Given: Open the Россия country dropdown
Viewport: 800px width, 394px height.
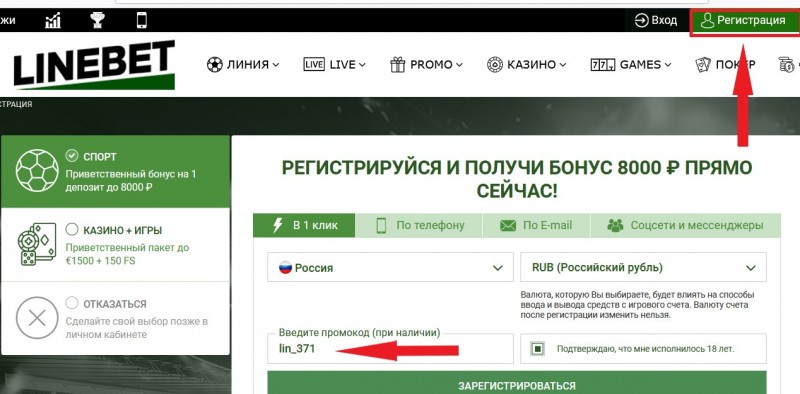Looking at the screenshot, I should (x=390, y=267).
